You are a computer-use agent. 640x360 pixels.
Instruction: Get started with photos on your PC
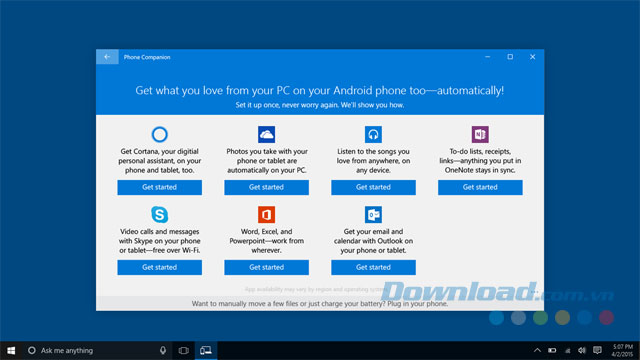point(267,187)
